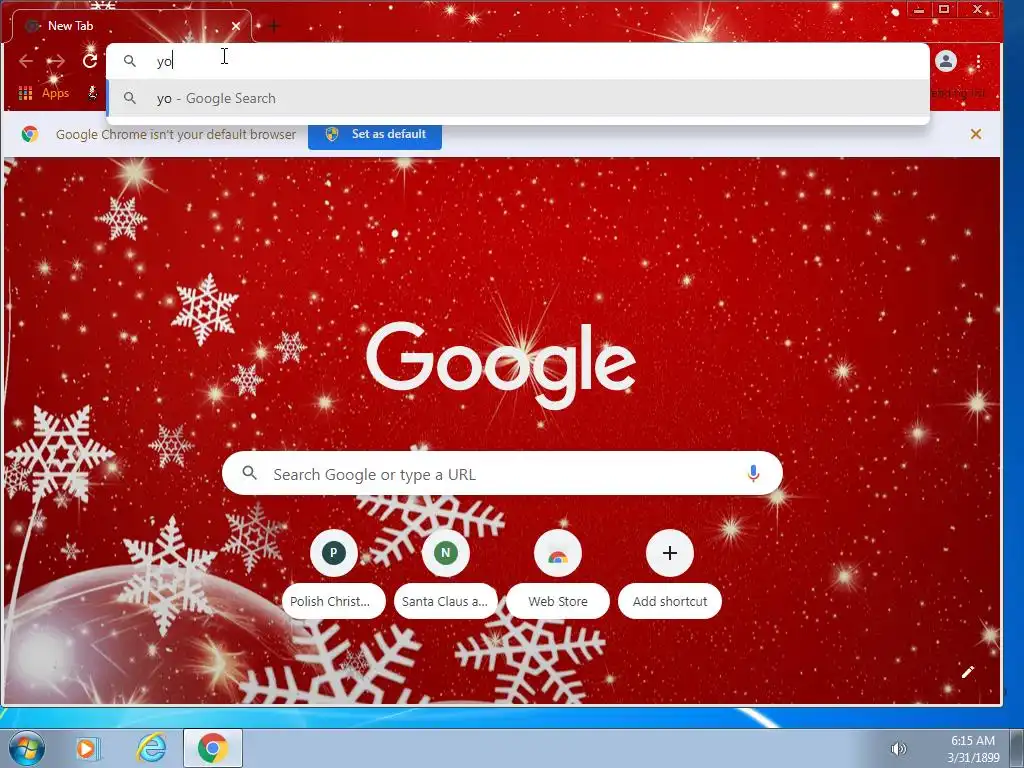The height and width of the screenshot is (768, 1024).
Task: Open the Polish Christ... shortcut icon
Action: tap(334, 553)
